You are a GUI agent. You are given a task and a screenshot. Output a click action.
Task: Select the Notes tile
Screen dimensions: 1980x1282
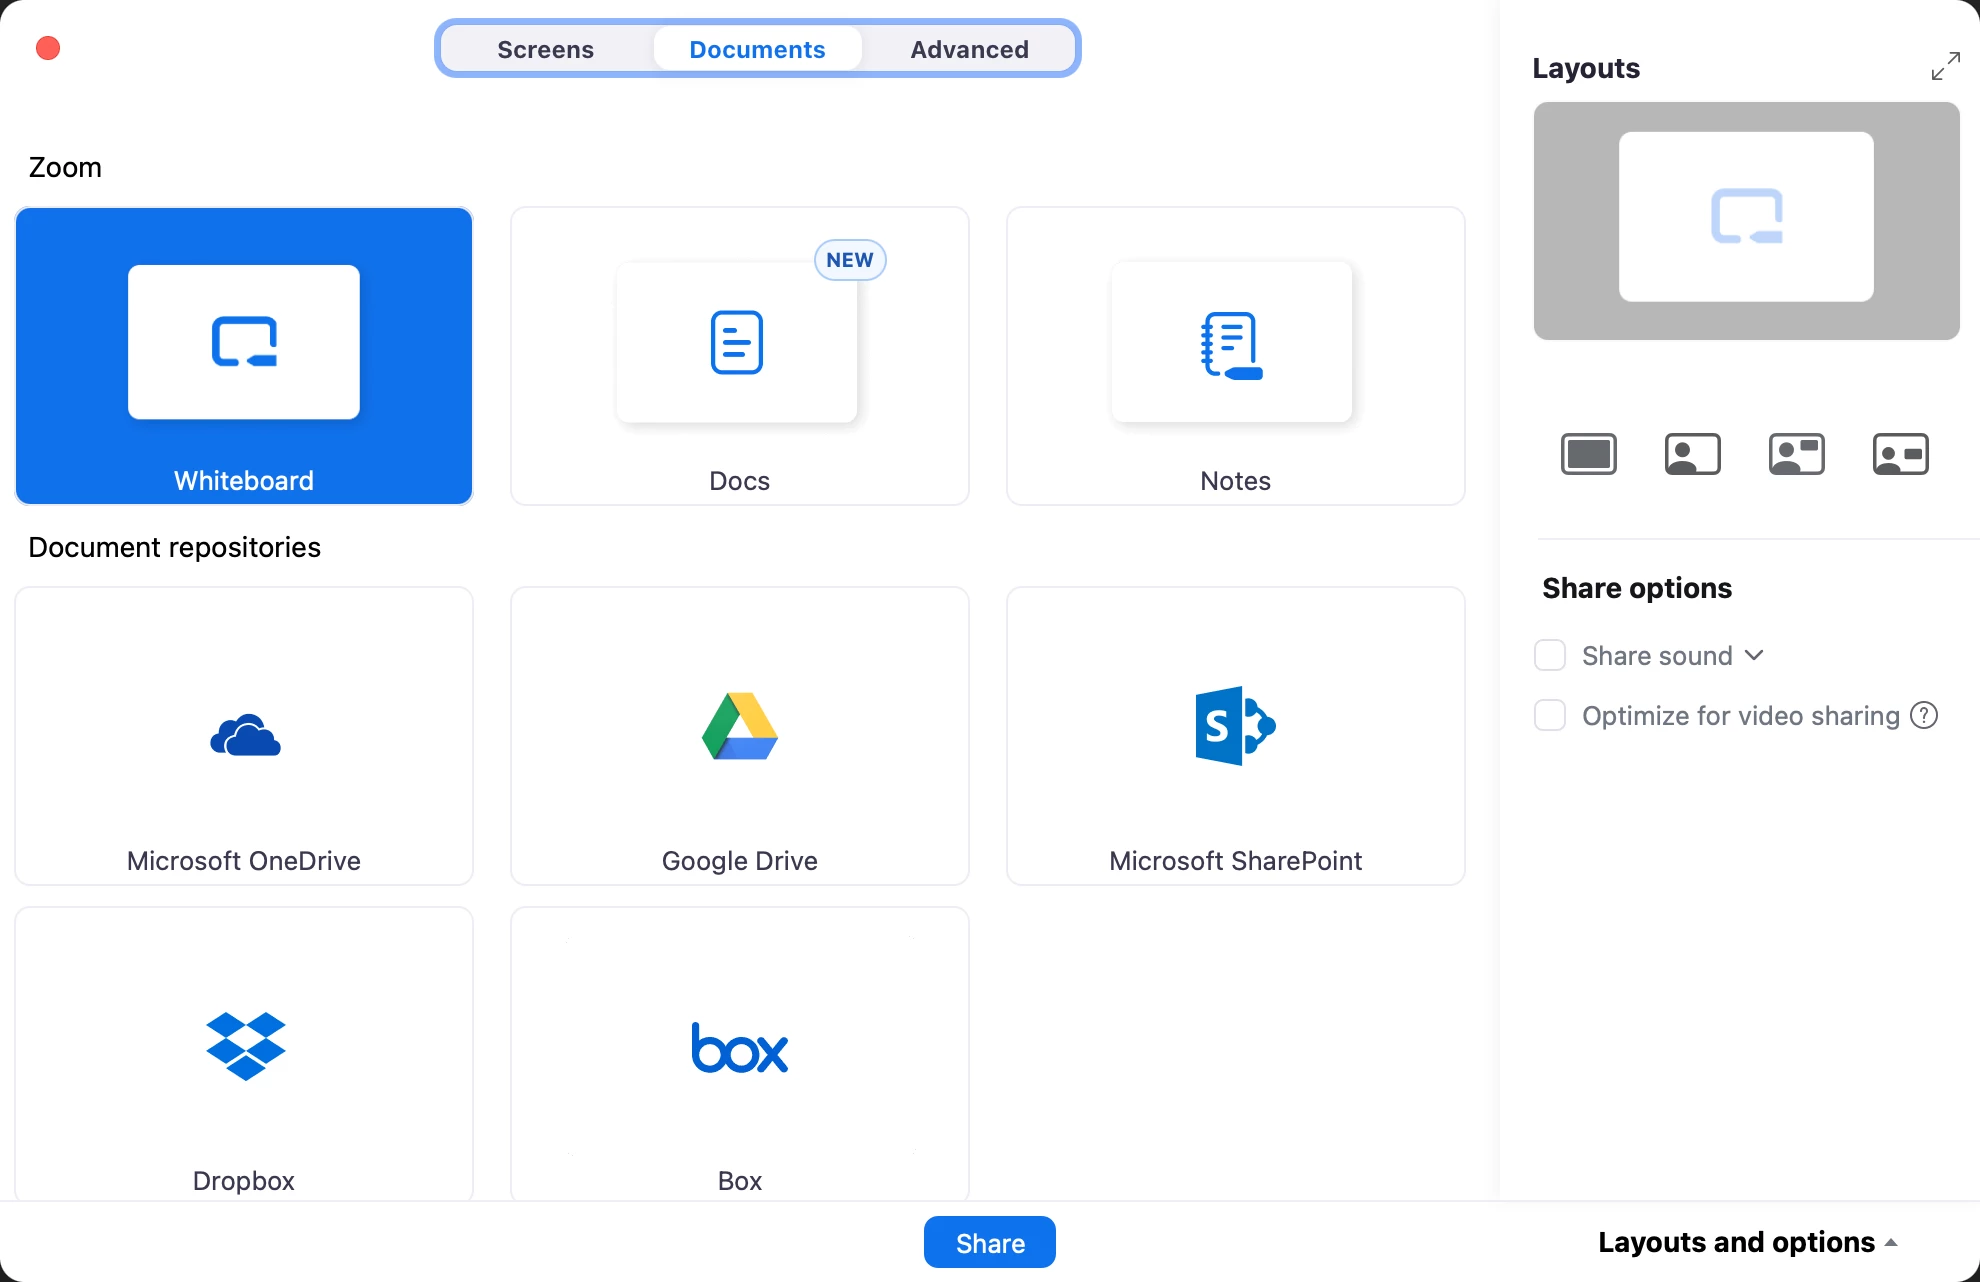pos(1235,356)
